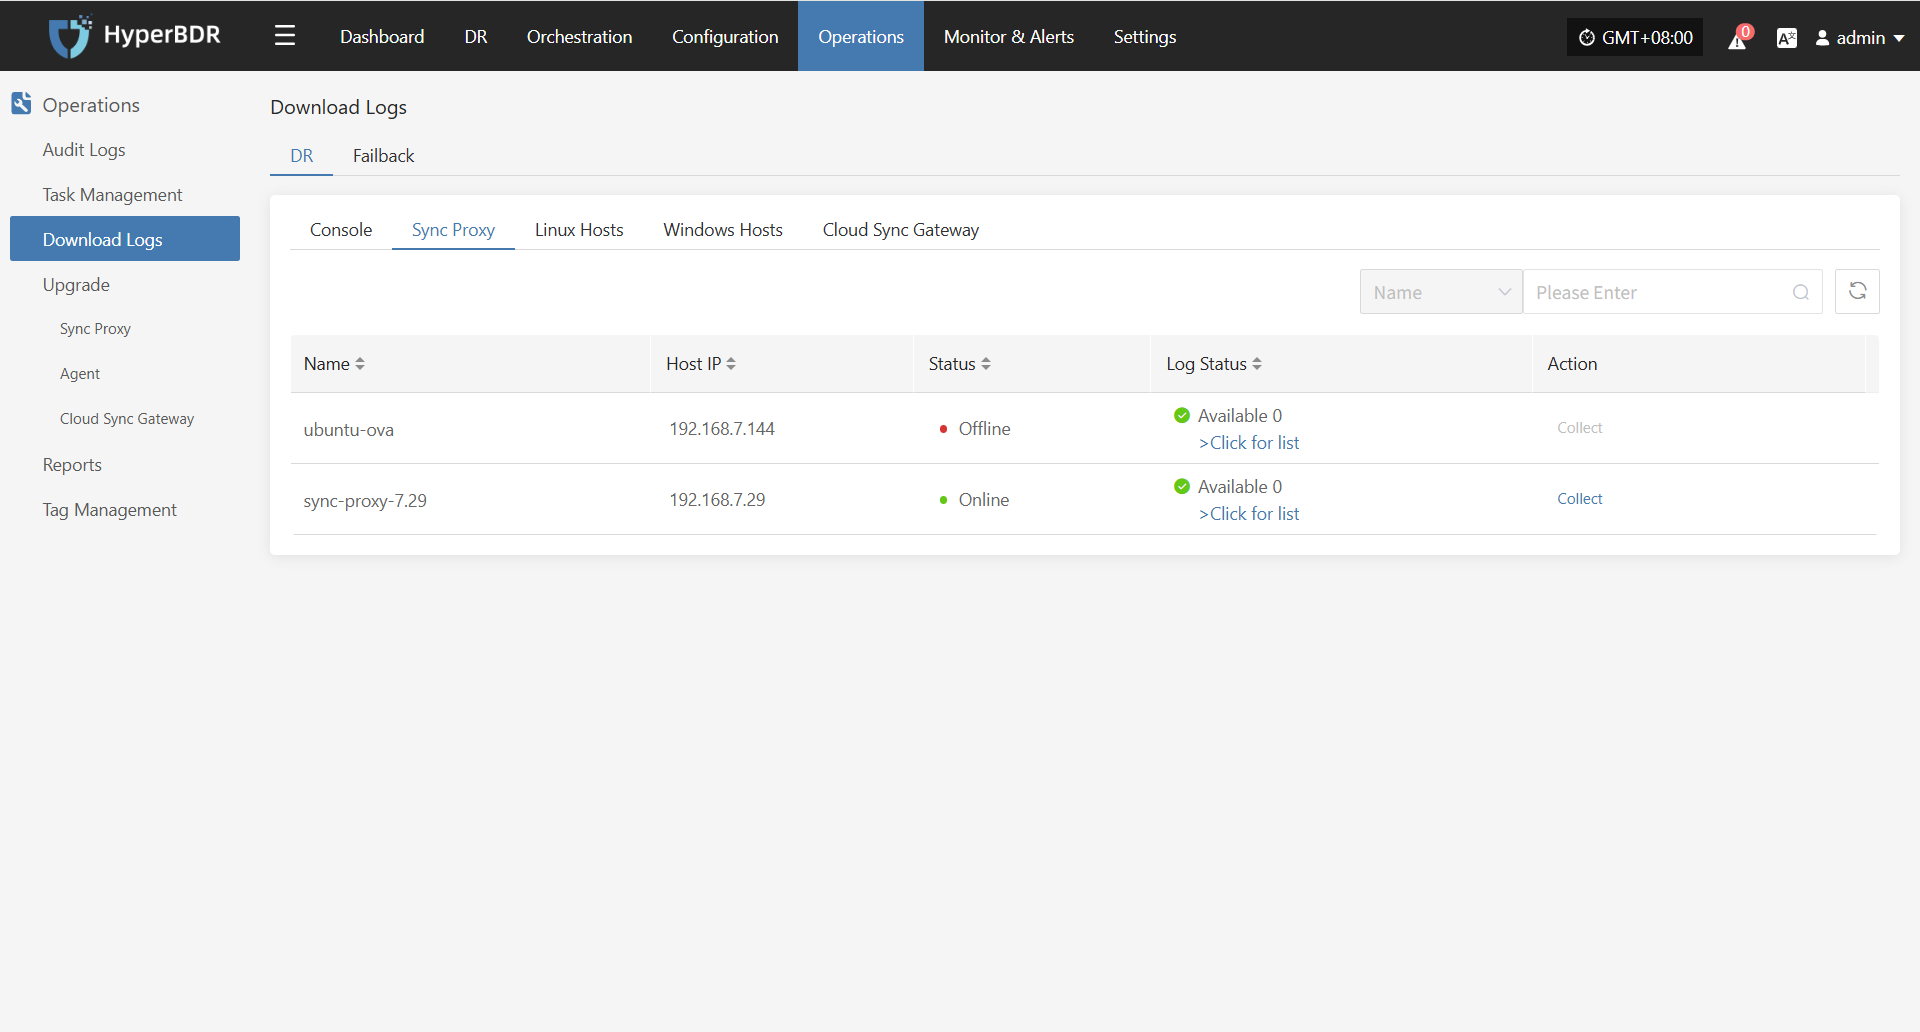Open the DR top menu
This screenshot has width=1920, height=1032.
(476, 36)
